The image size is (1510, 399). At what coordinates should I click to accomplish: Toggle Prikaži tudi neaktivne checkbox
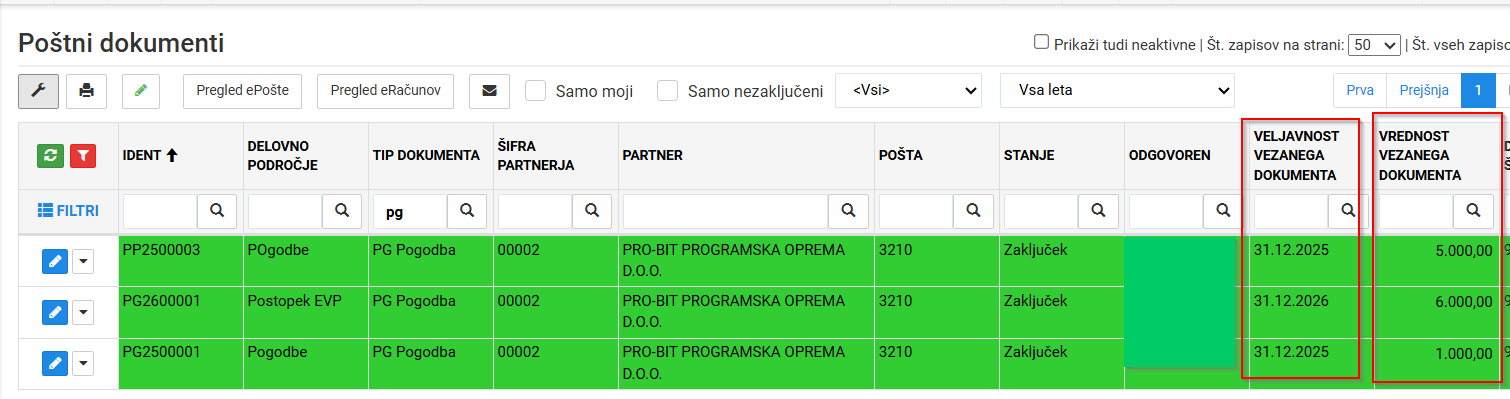tap(1041, 42)
